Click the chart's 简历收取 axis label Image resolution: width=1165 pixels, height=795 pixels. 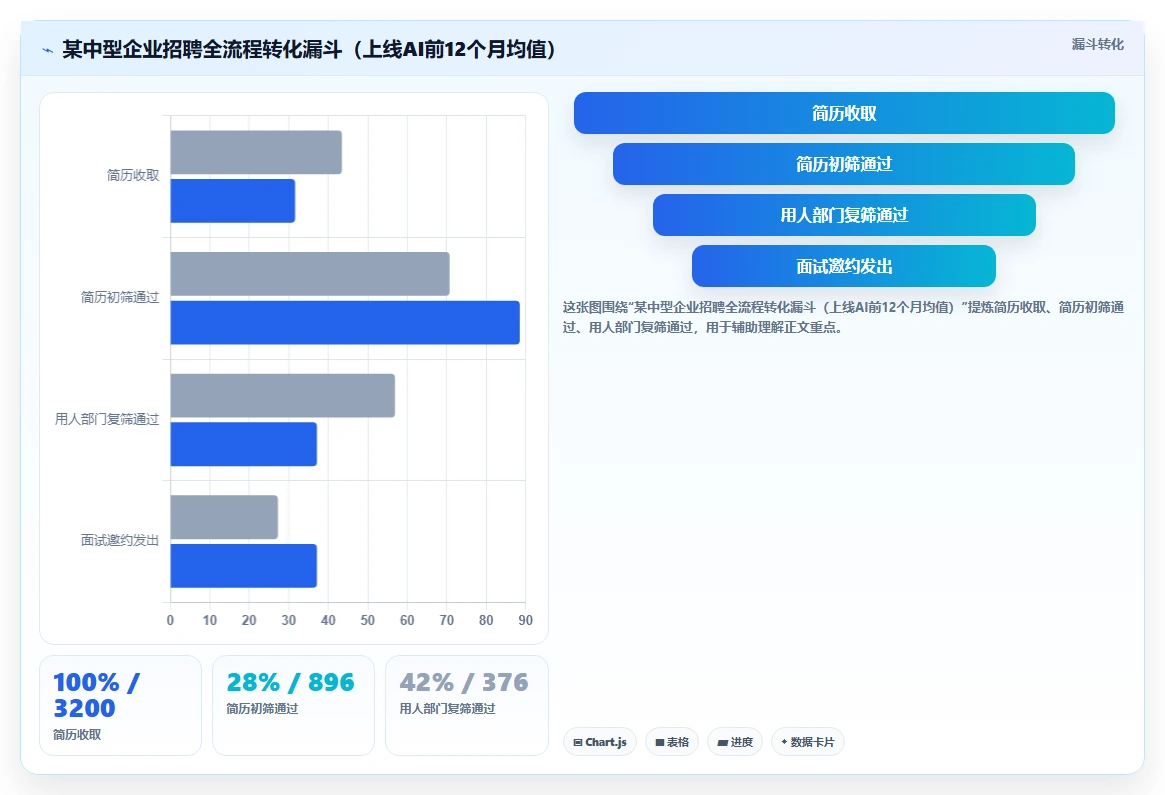click(x=133, y=175)
